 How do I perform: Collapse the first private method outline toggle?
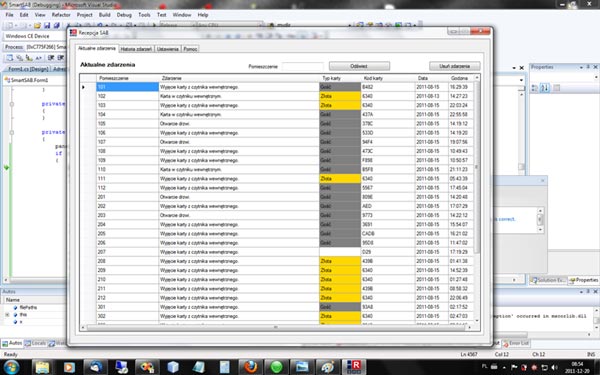click(x=12, y=104)
